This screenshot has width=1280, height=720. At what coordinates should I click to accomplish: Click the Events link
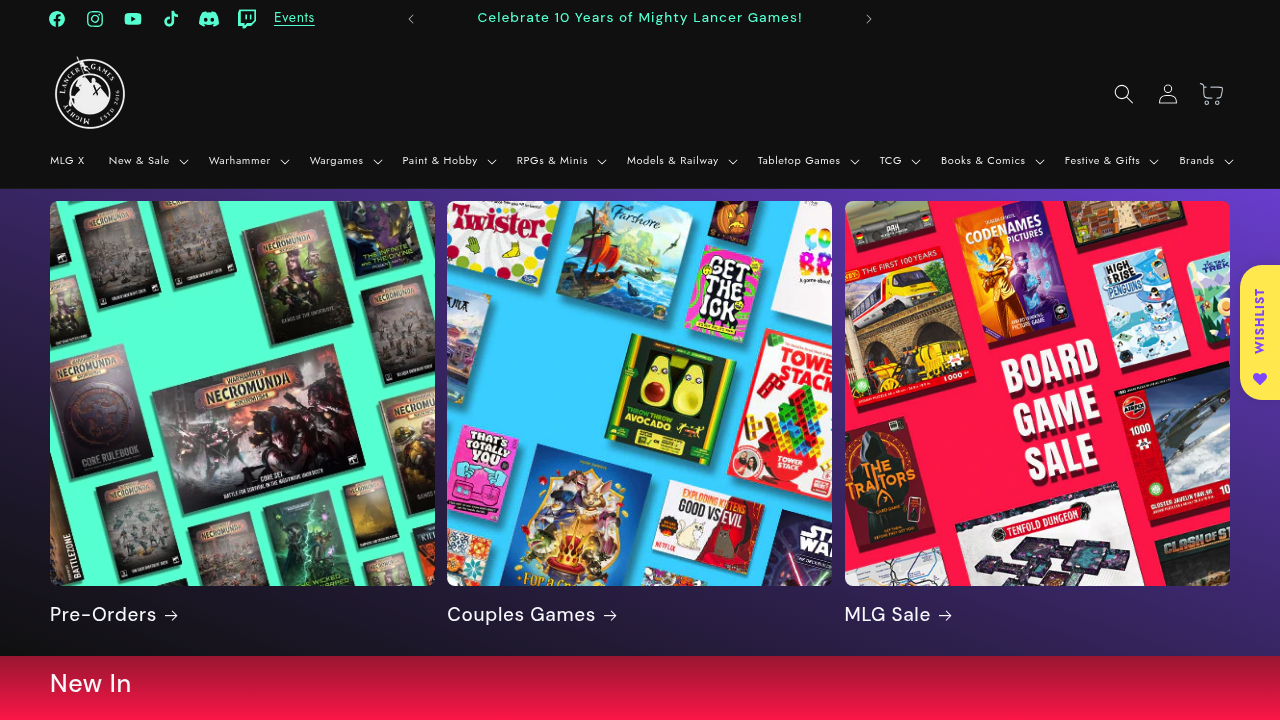294,18
